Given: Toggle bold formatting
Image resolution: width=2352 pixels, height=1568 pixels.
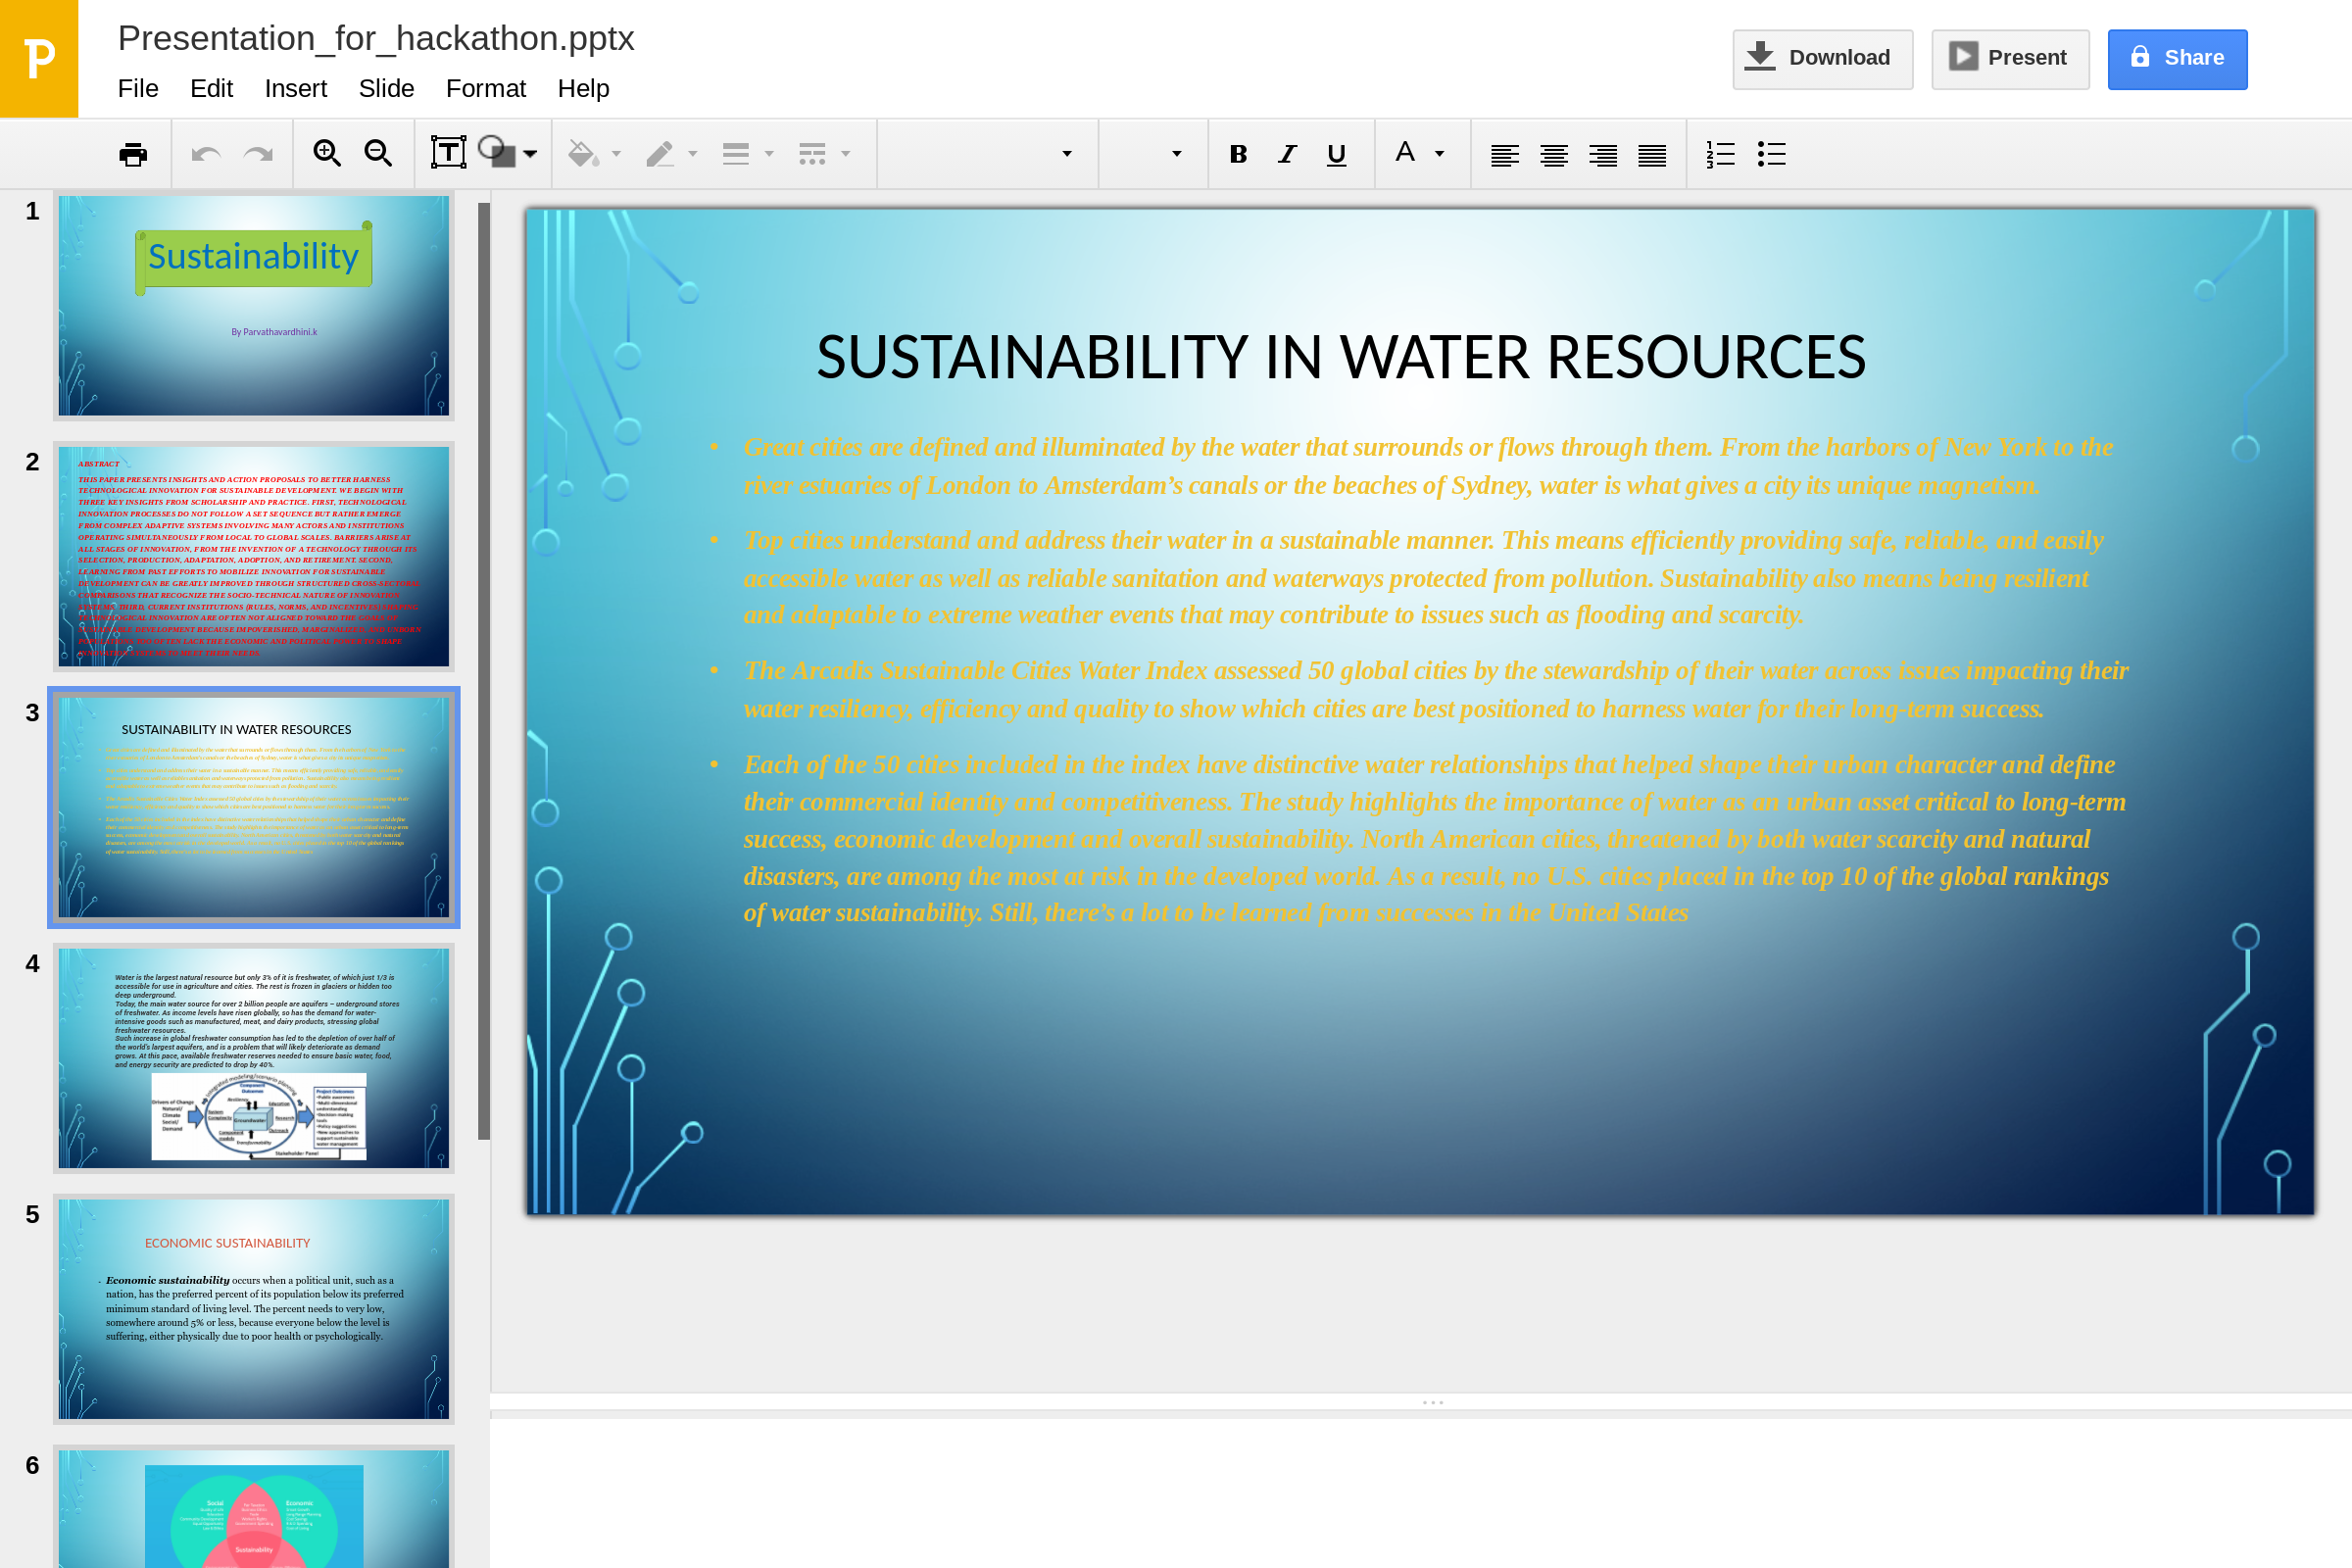Looking at the screenshot, I should pos(1238,154).
